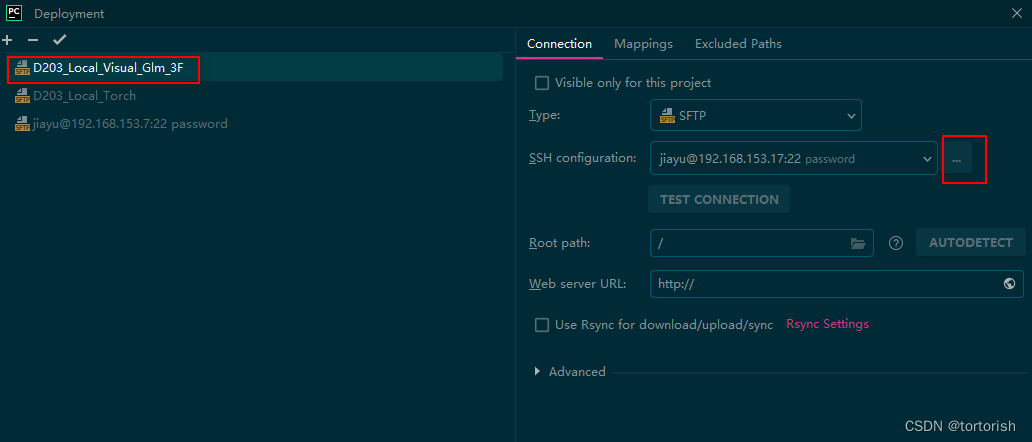
Task: Switch to the Mappings tab
Action: click(643, 44)
